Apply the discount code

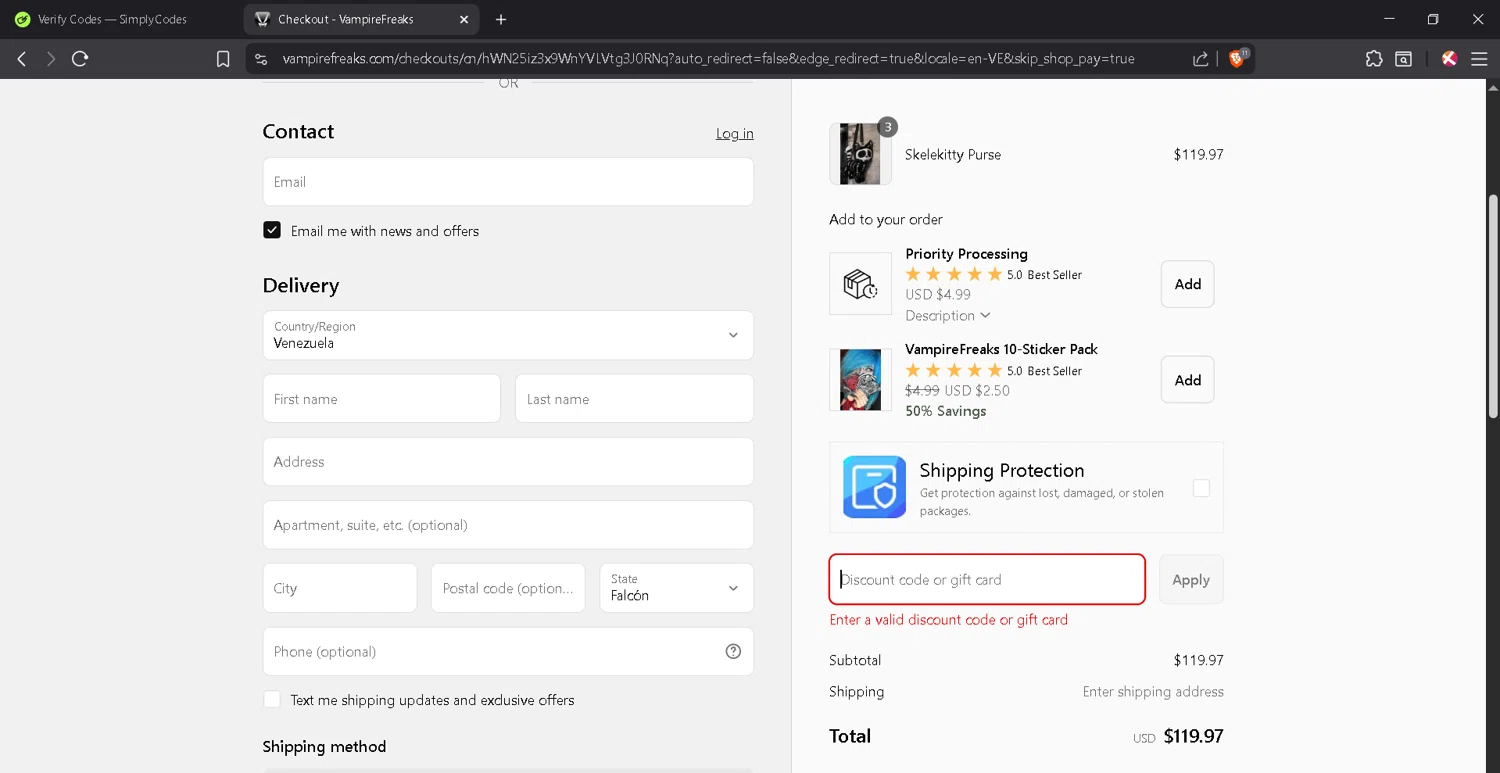click(1191, 579)
